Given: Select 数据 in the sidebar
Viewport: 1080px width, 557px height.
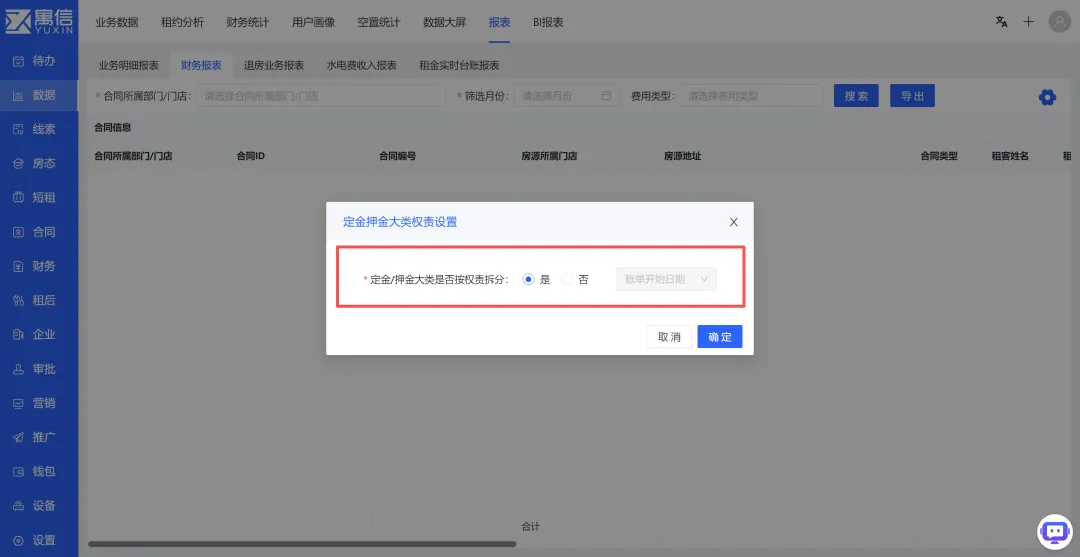Looking at the screenshot, I should click(39, 95).
